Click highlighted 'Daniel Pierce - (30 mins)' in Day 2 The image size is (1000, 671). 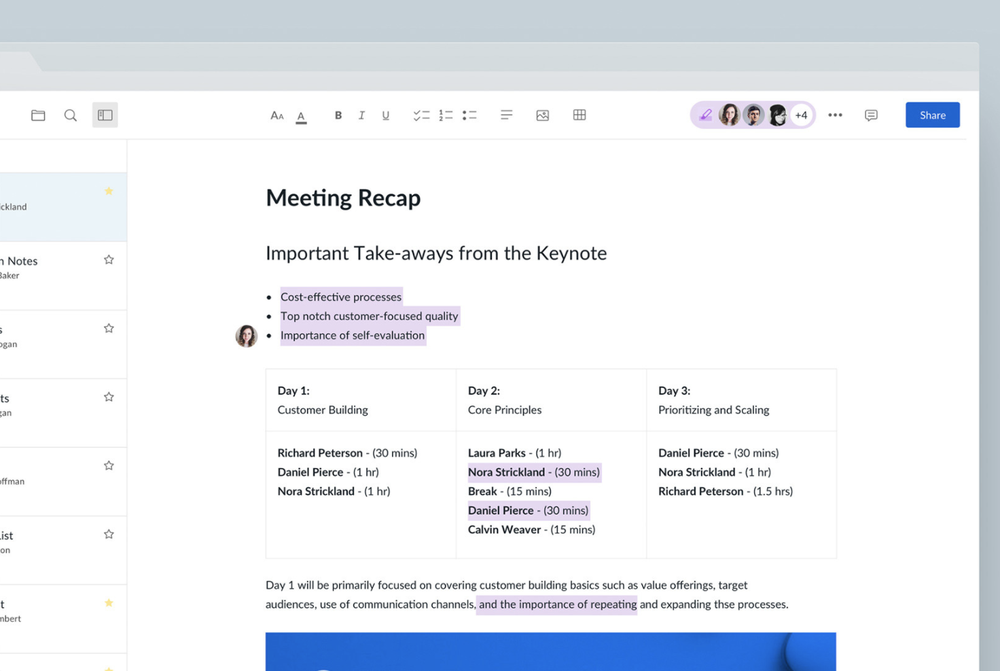[528, 510]
